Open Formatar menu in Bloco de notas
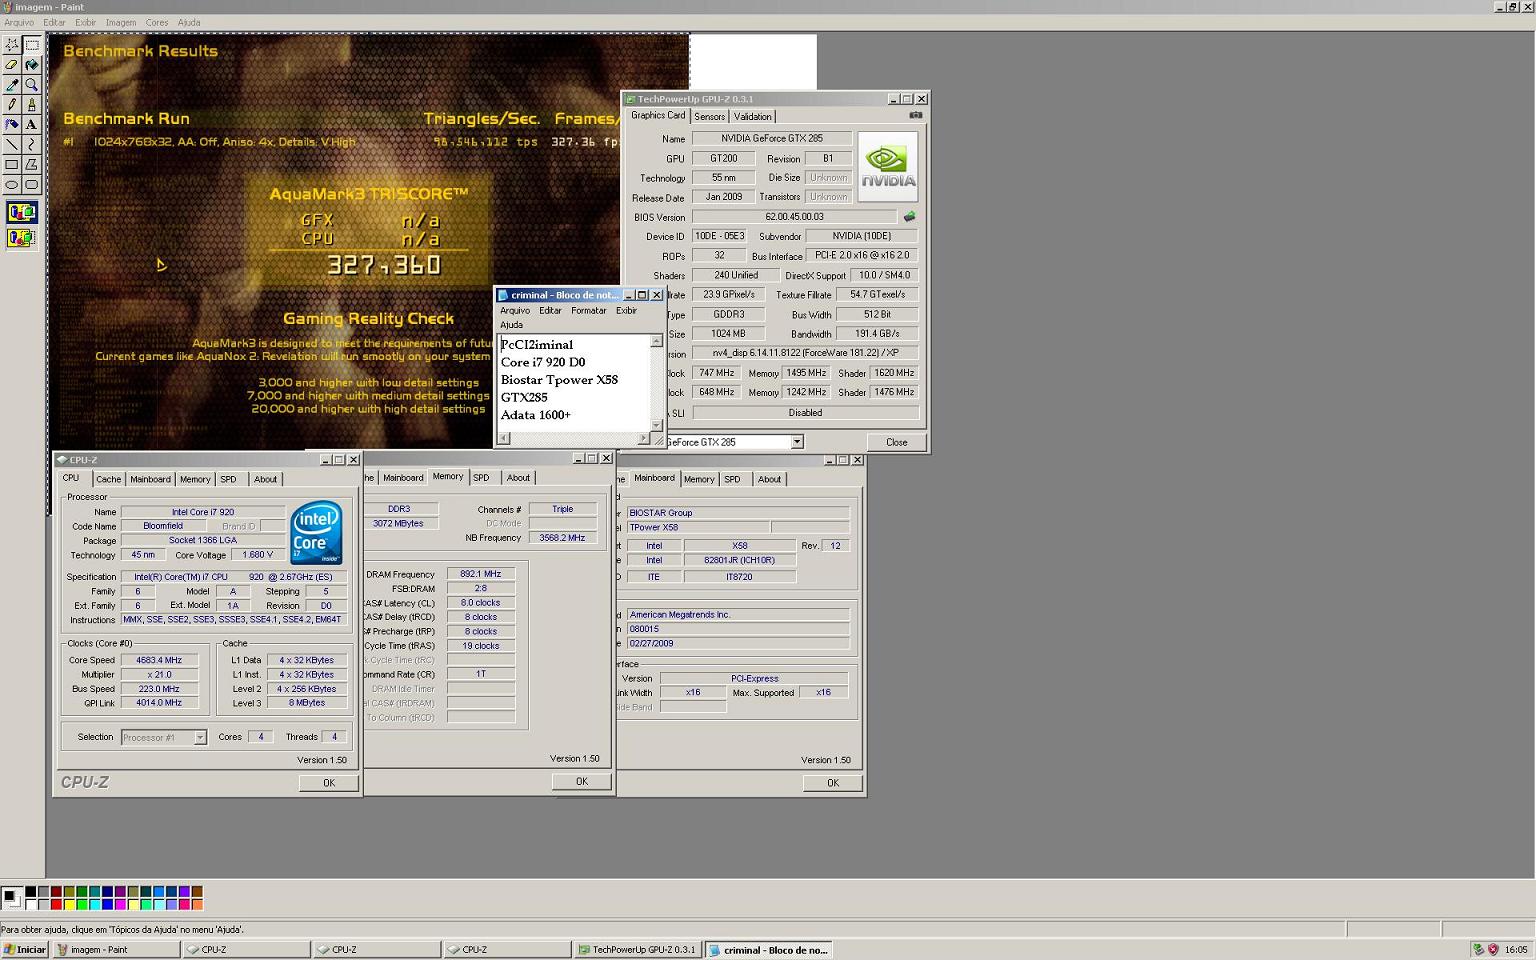Viewport: 1536px width, 960px height. coord(588,310)
